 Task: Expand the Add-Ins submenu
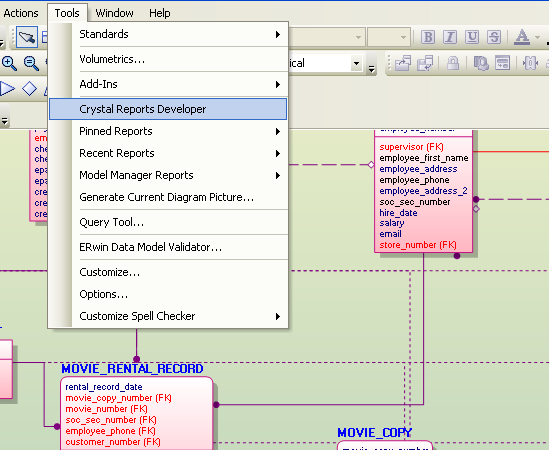pos(168,84)
